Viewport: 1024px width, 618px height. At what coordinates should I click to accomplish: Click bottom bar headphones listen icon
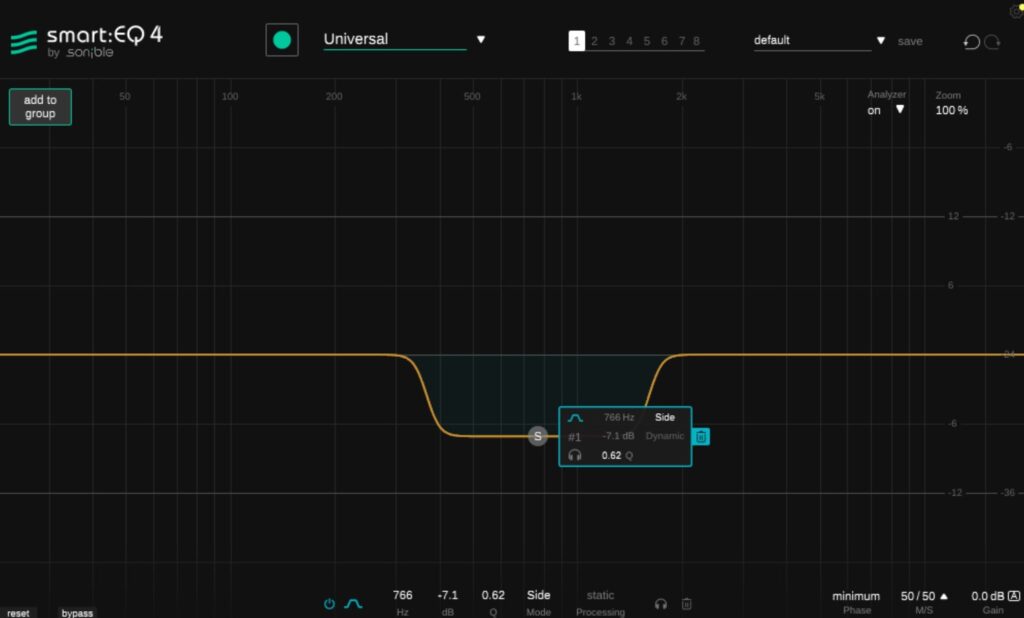660,604
